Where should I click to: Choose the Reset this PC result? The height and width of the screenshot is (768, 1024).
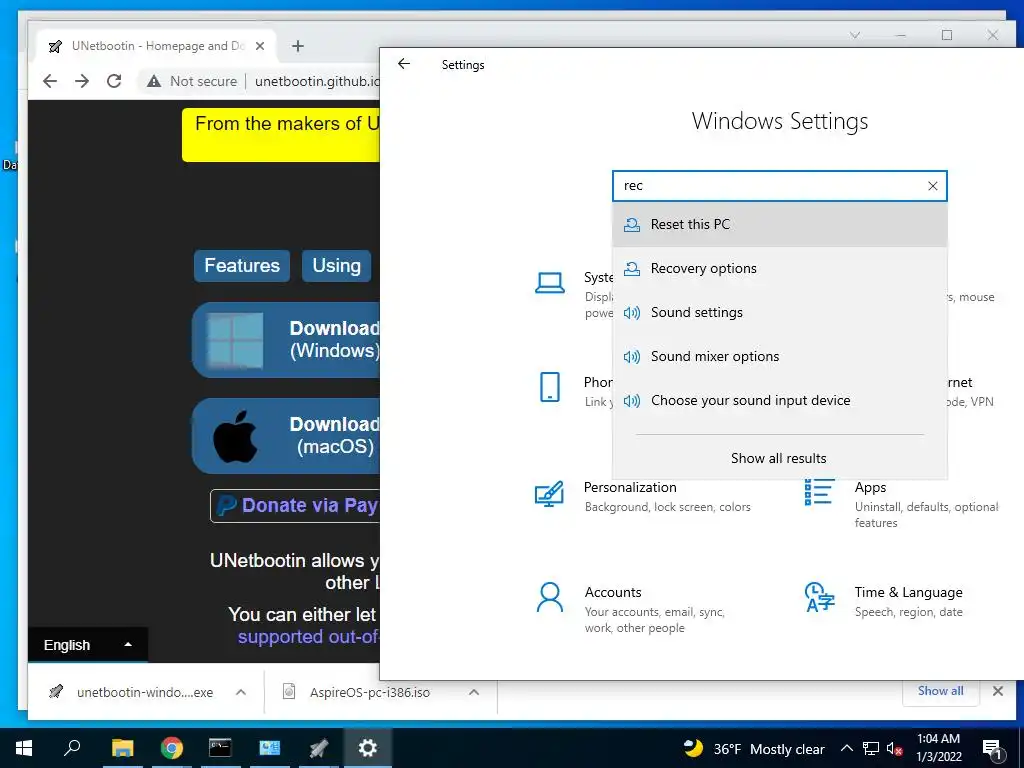pos(780,225)
